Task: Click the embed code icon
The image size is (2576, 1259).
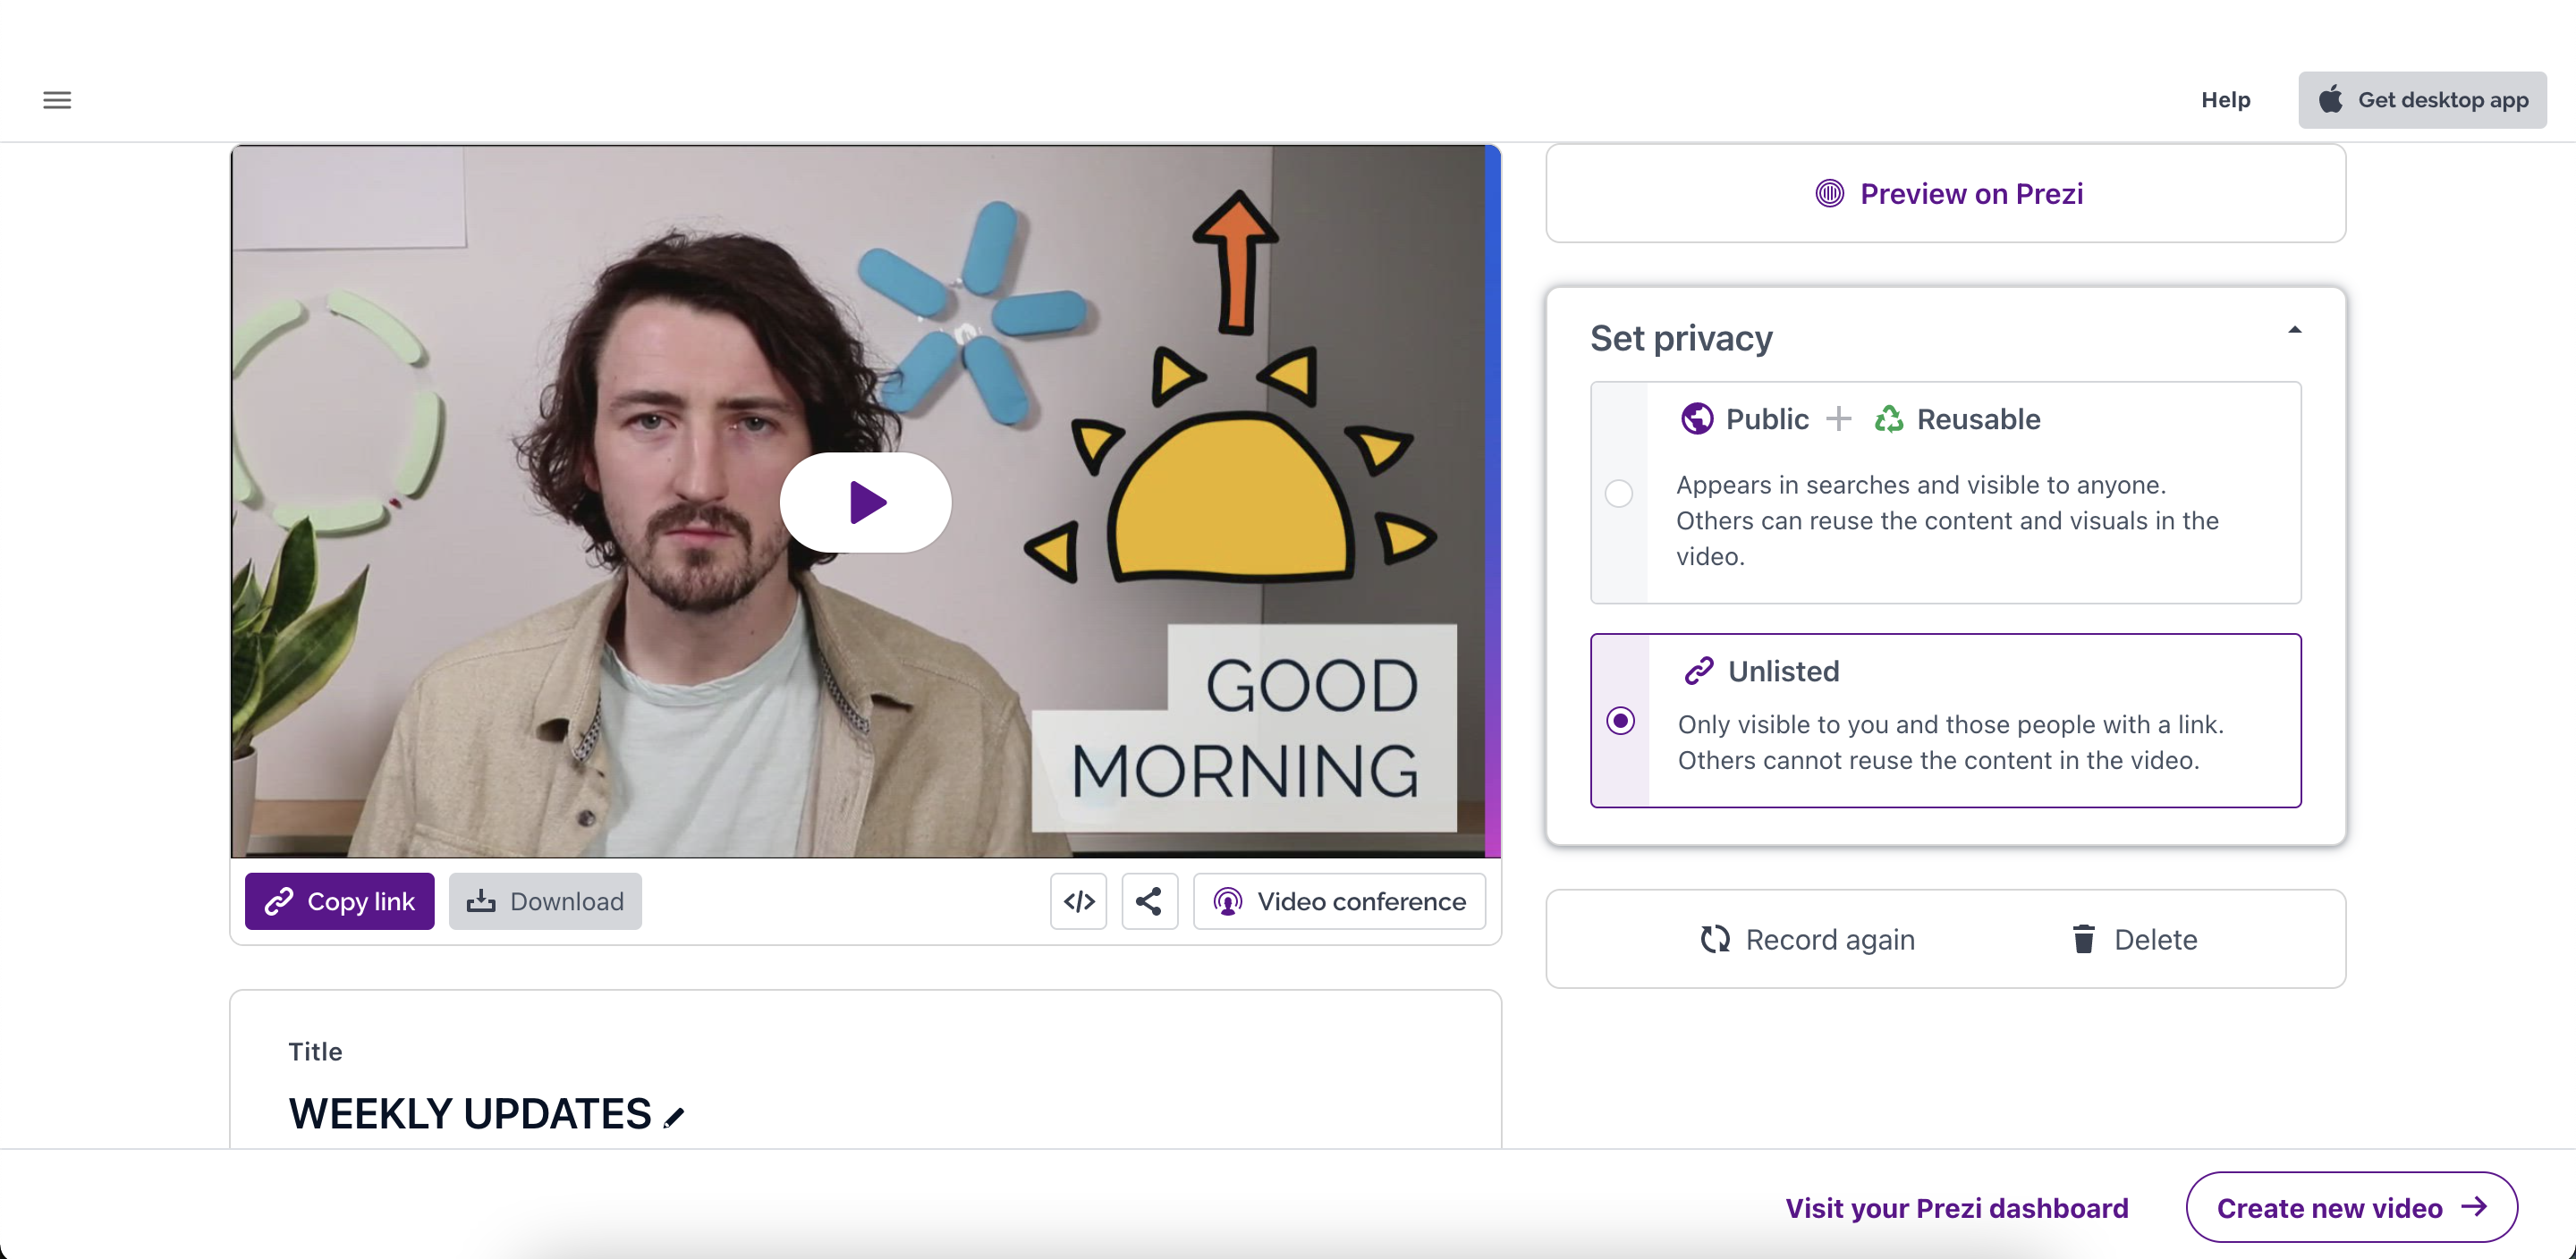Action: point(1078,901)
